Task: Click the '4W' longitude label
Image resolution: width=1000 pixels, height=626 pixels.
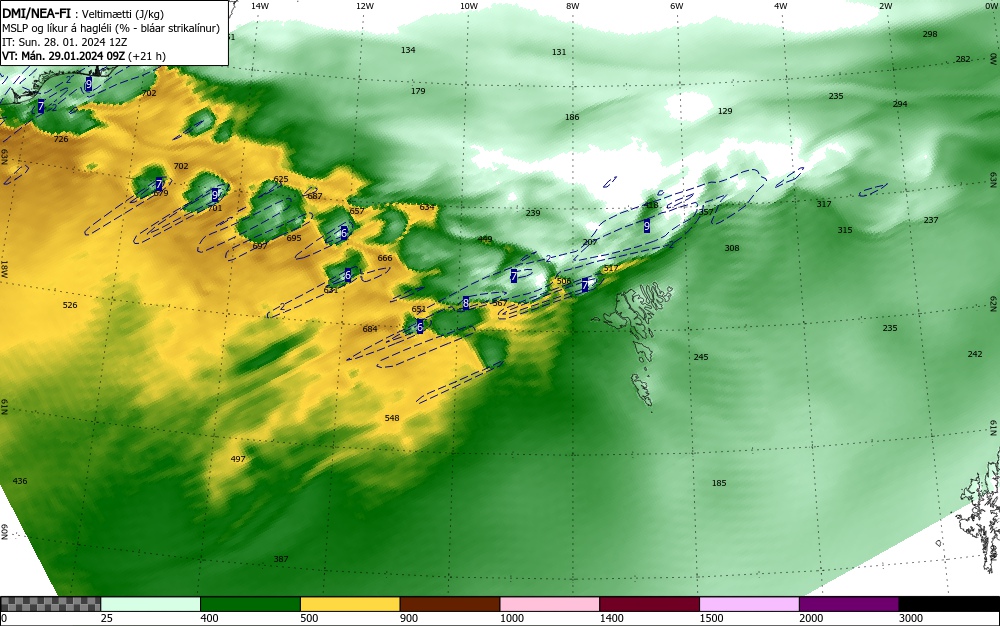Action: click(781, 6)
